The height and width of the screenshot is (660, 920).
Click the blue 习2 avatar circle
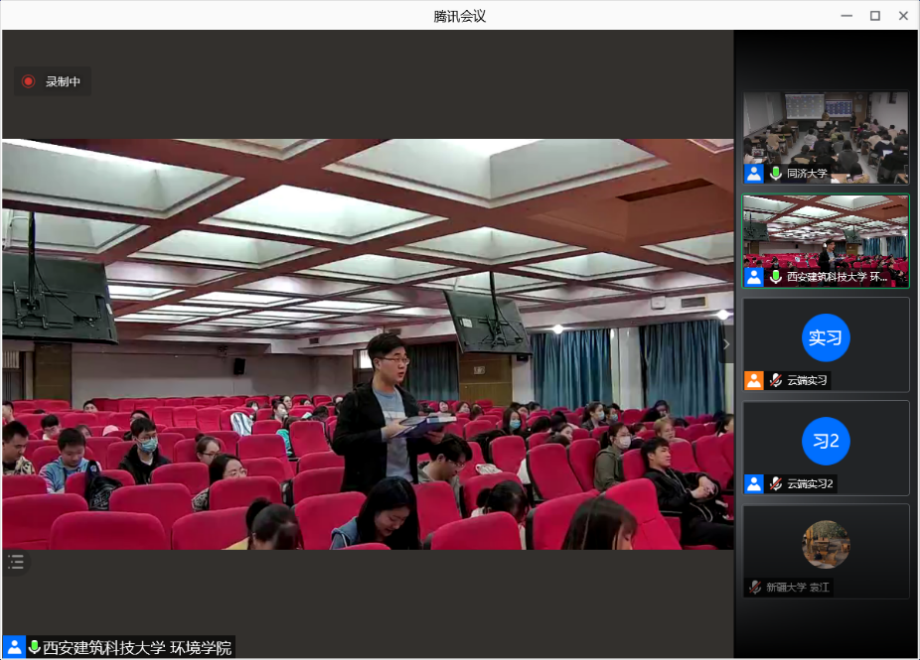click(x=825, y=441)
